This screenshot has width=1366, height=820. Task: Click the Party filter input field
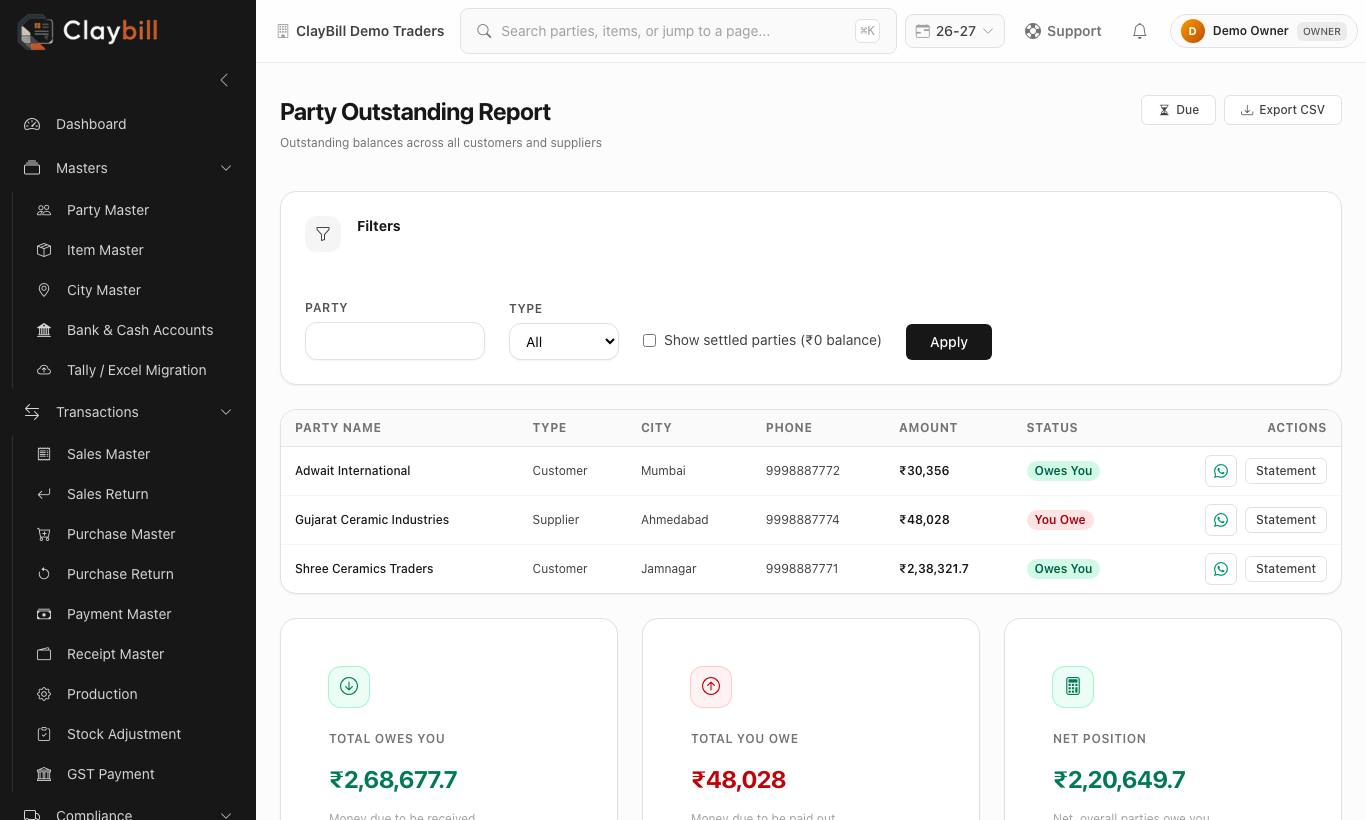tap(395, 341)
